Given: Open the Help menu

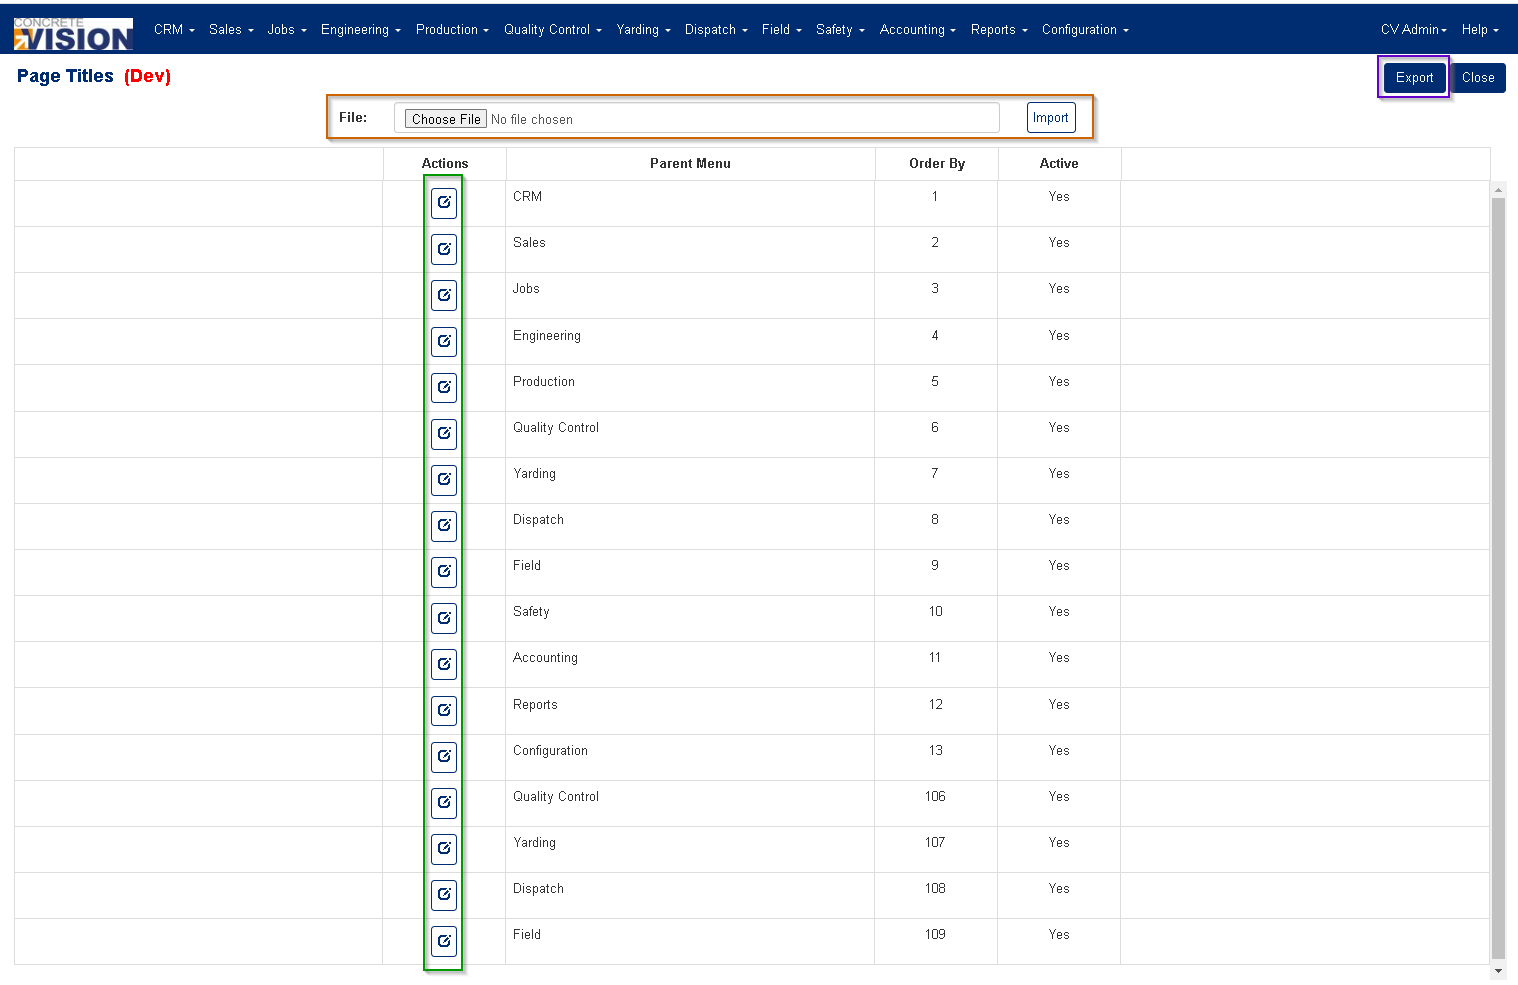Looking at the screenshot, I should tap(1480, 30).
